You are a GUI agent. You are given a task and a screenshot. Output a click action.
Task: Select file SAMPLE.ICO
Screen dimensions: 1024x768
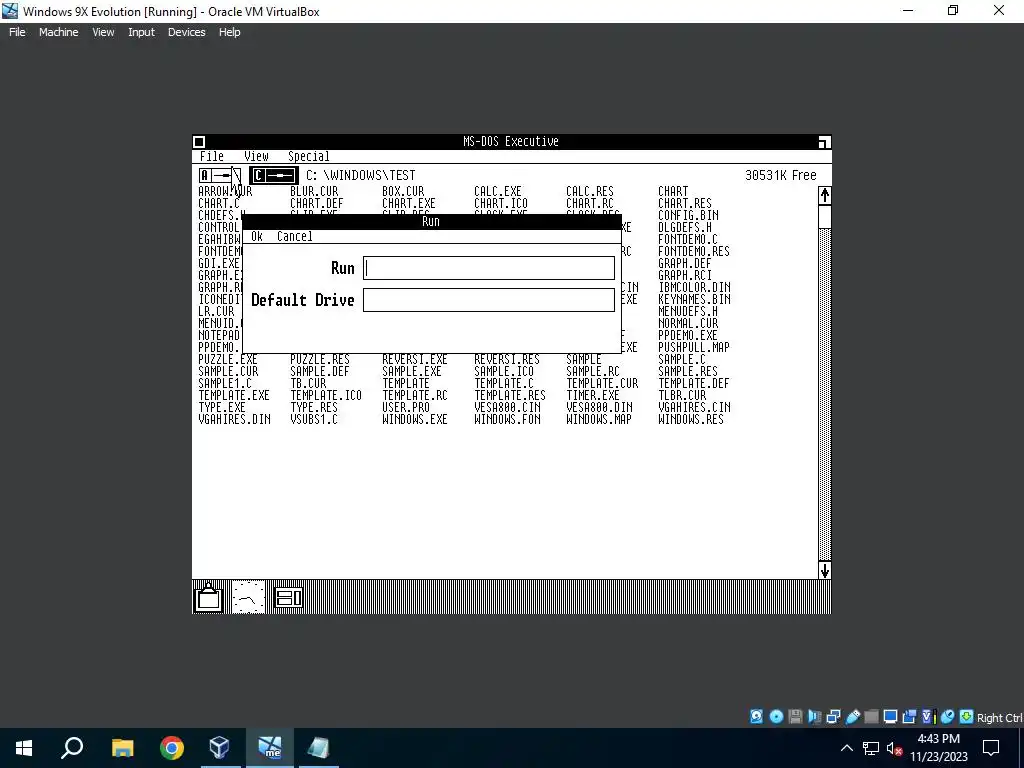[504, 372]
